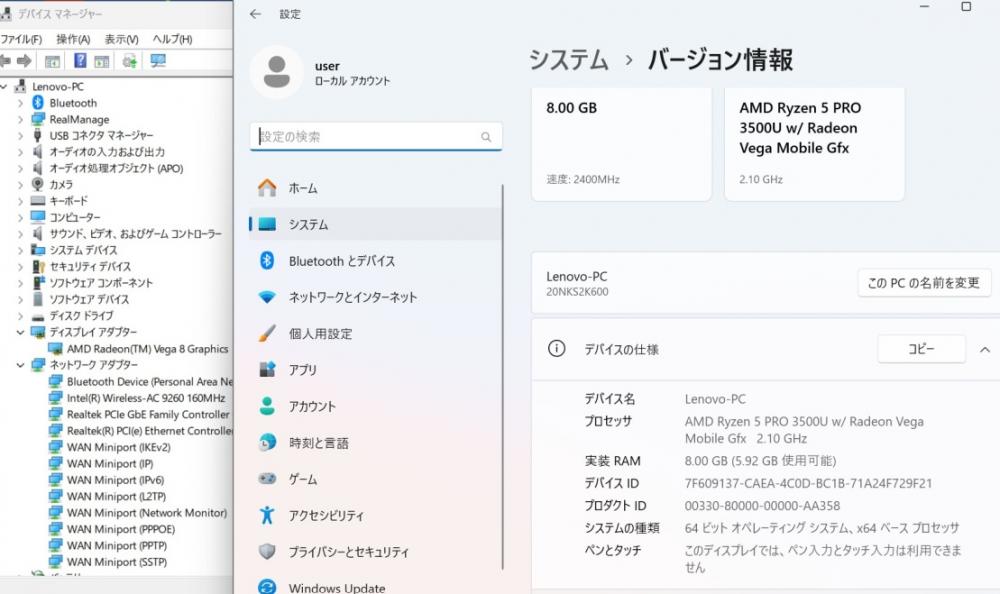This screenshot has height=594, width=1000.
Task: Click the AMD Ryzen 5 PRO processor card
Action: 814,144
